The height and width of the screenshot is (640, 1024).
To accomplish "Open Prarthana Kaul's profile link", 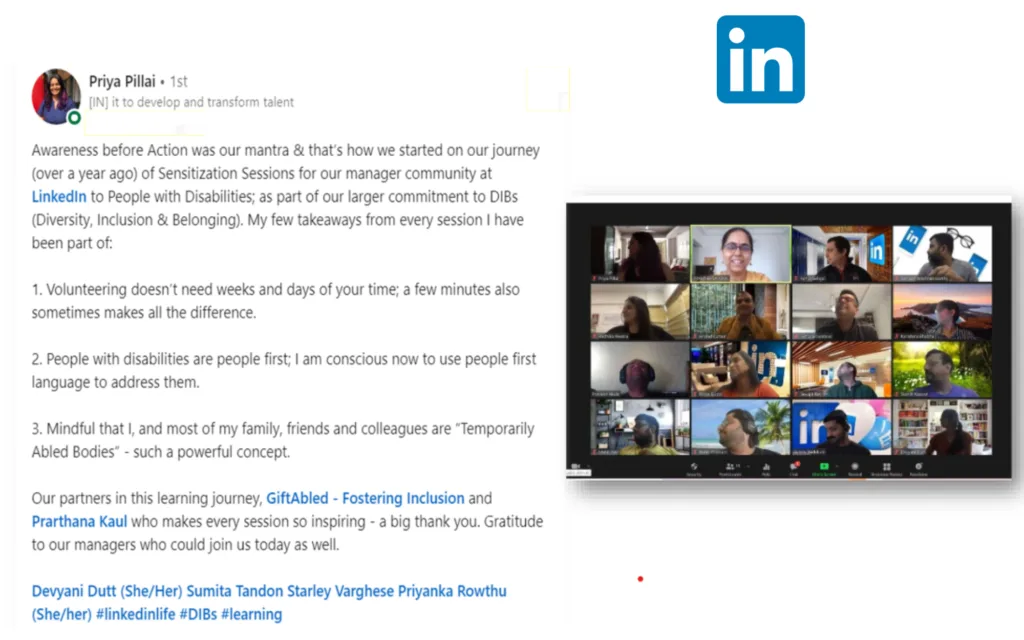I will click(x=79, y=522).
